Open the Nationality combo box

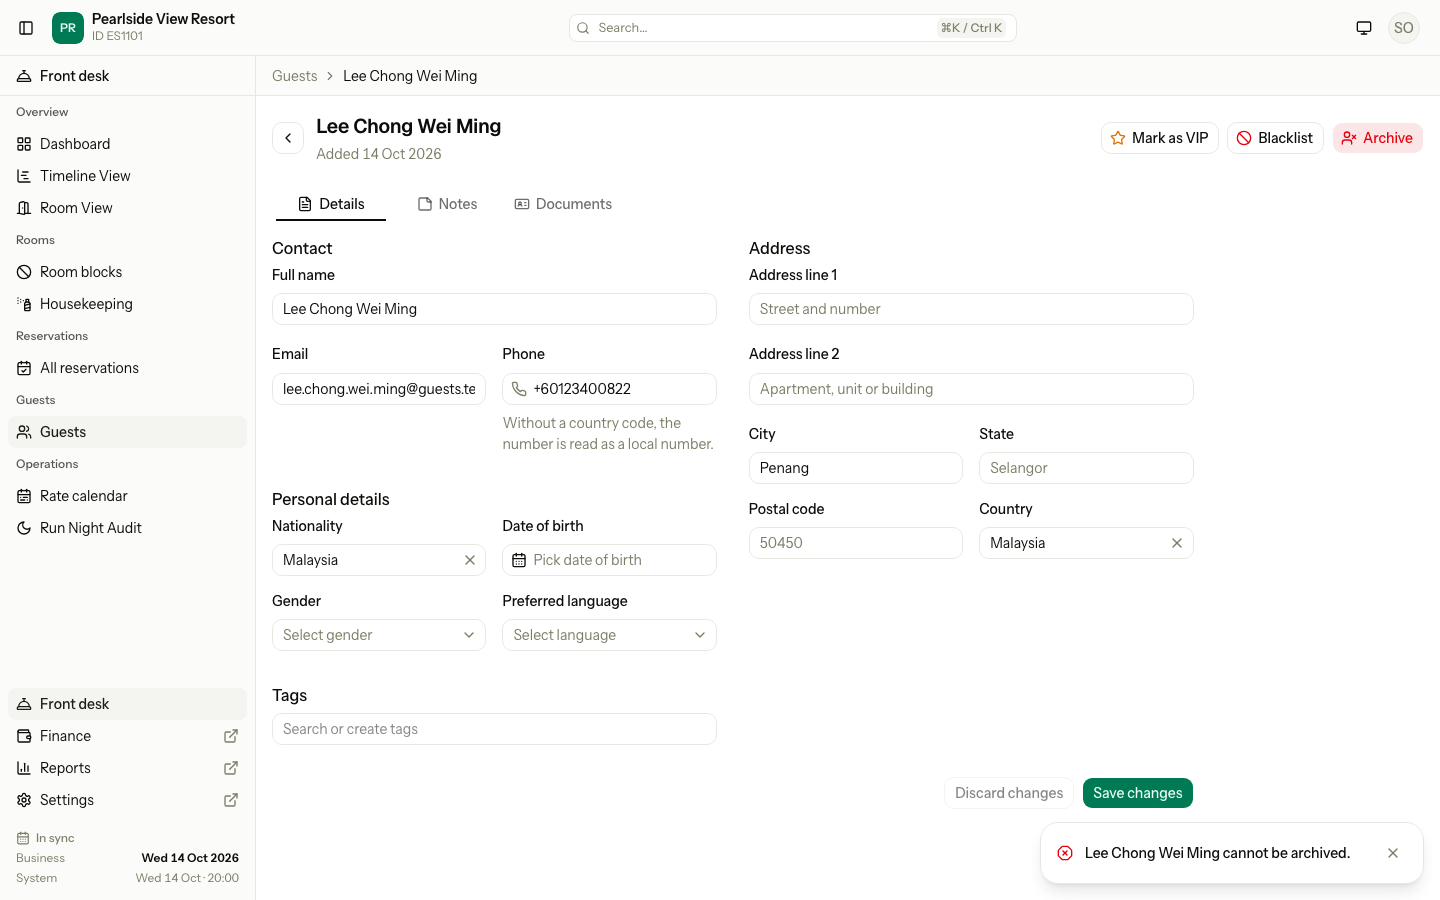tap(379, 560)
